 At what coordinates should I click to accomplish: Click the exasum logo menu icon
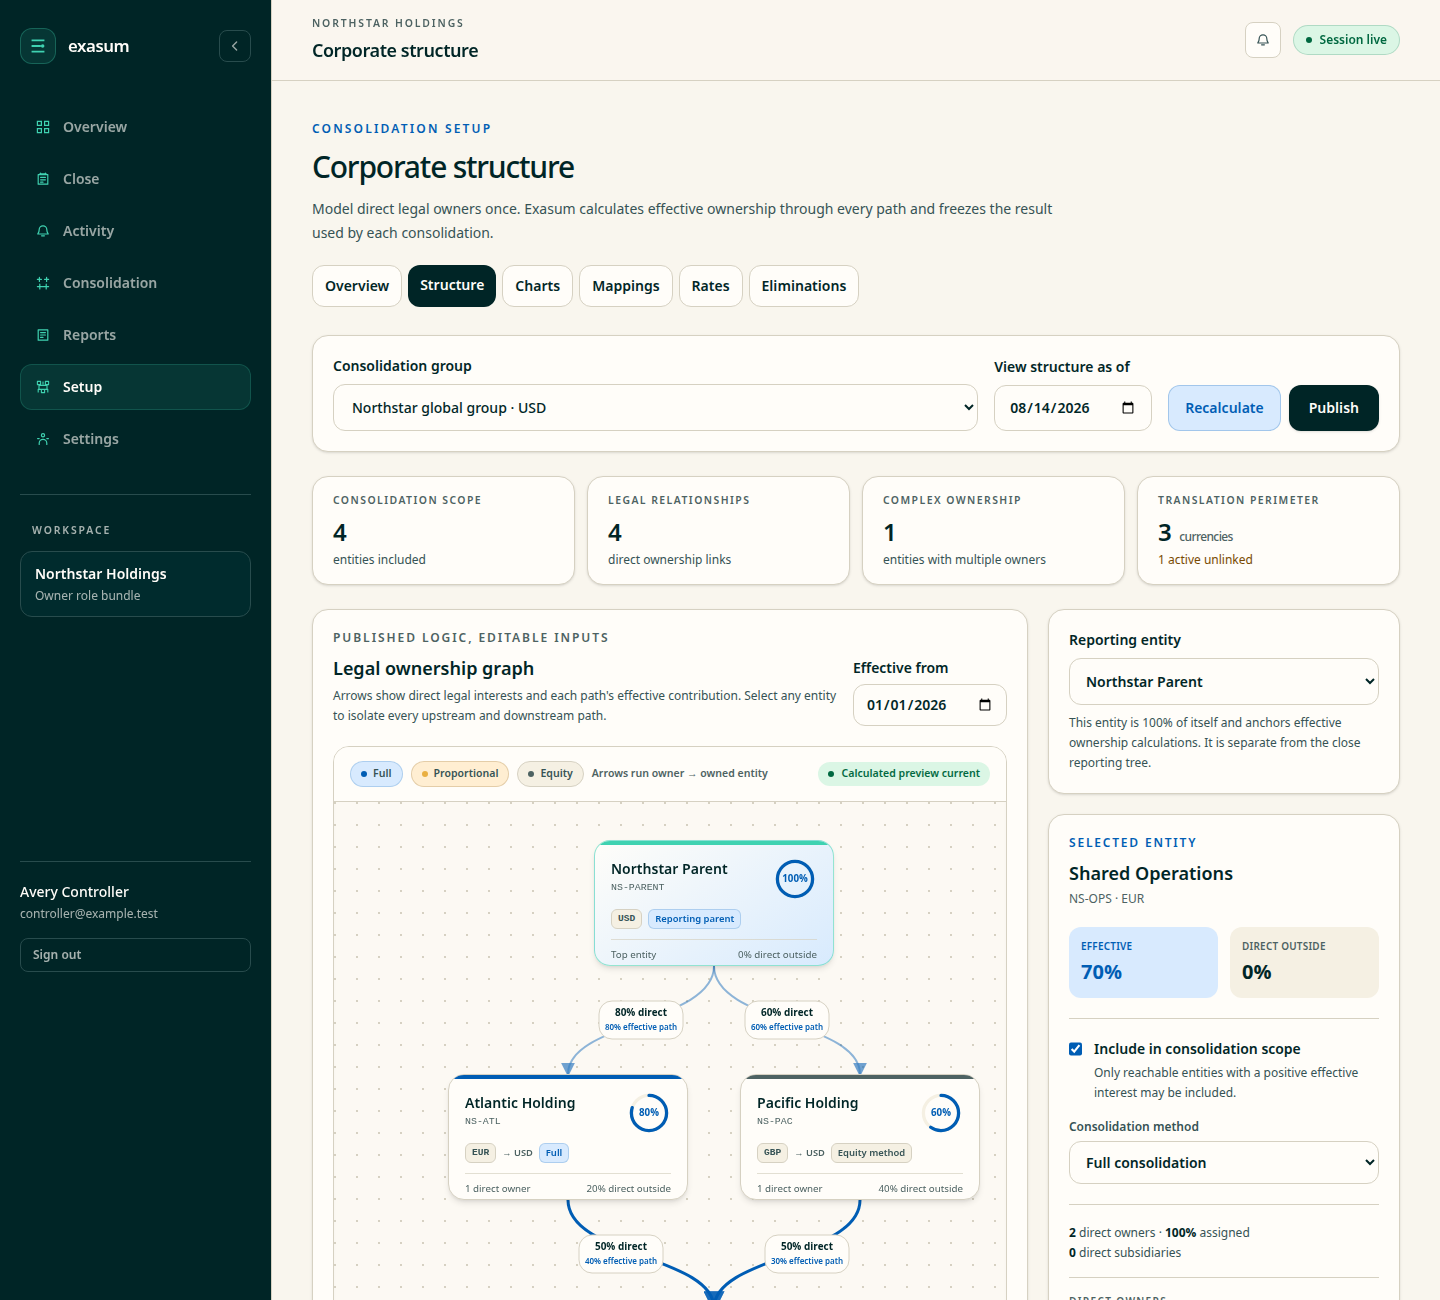click(x=38, y=46)
